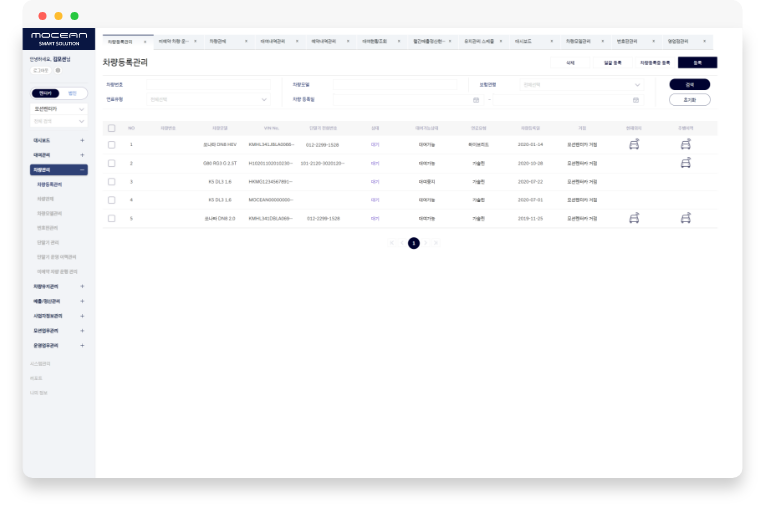Check the checkbox for row 3
Image resolution: width=765 pixels, height=511 pixels.
coord(112,182)
